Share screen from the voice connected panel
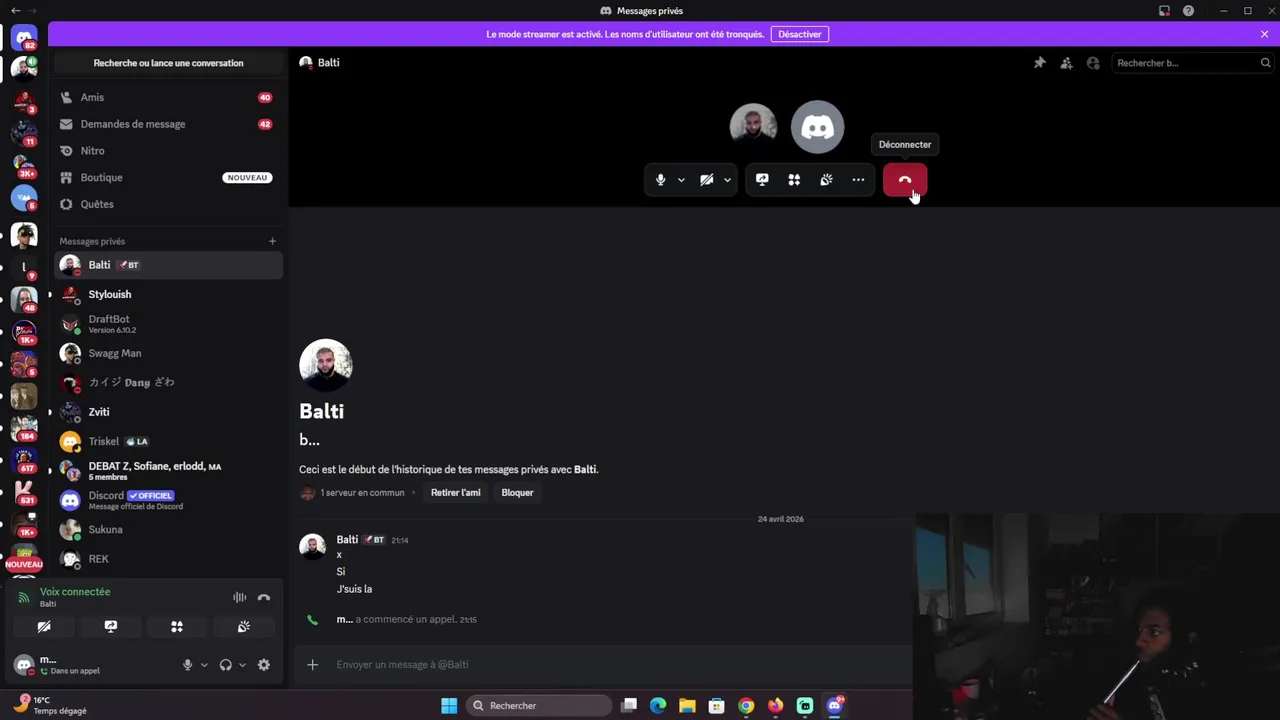 [111, 627]
